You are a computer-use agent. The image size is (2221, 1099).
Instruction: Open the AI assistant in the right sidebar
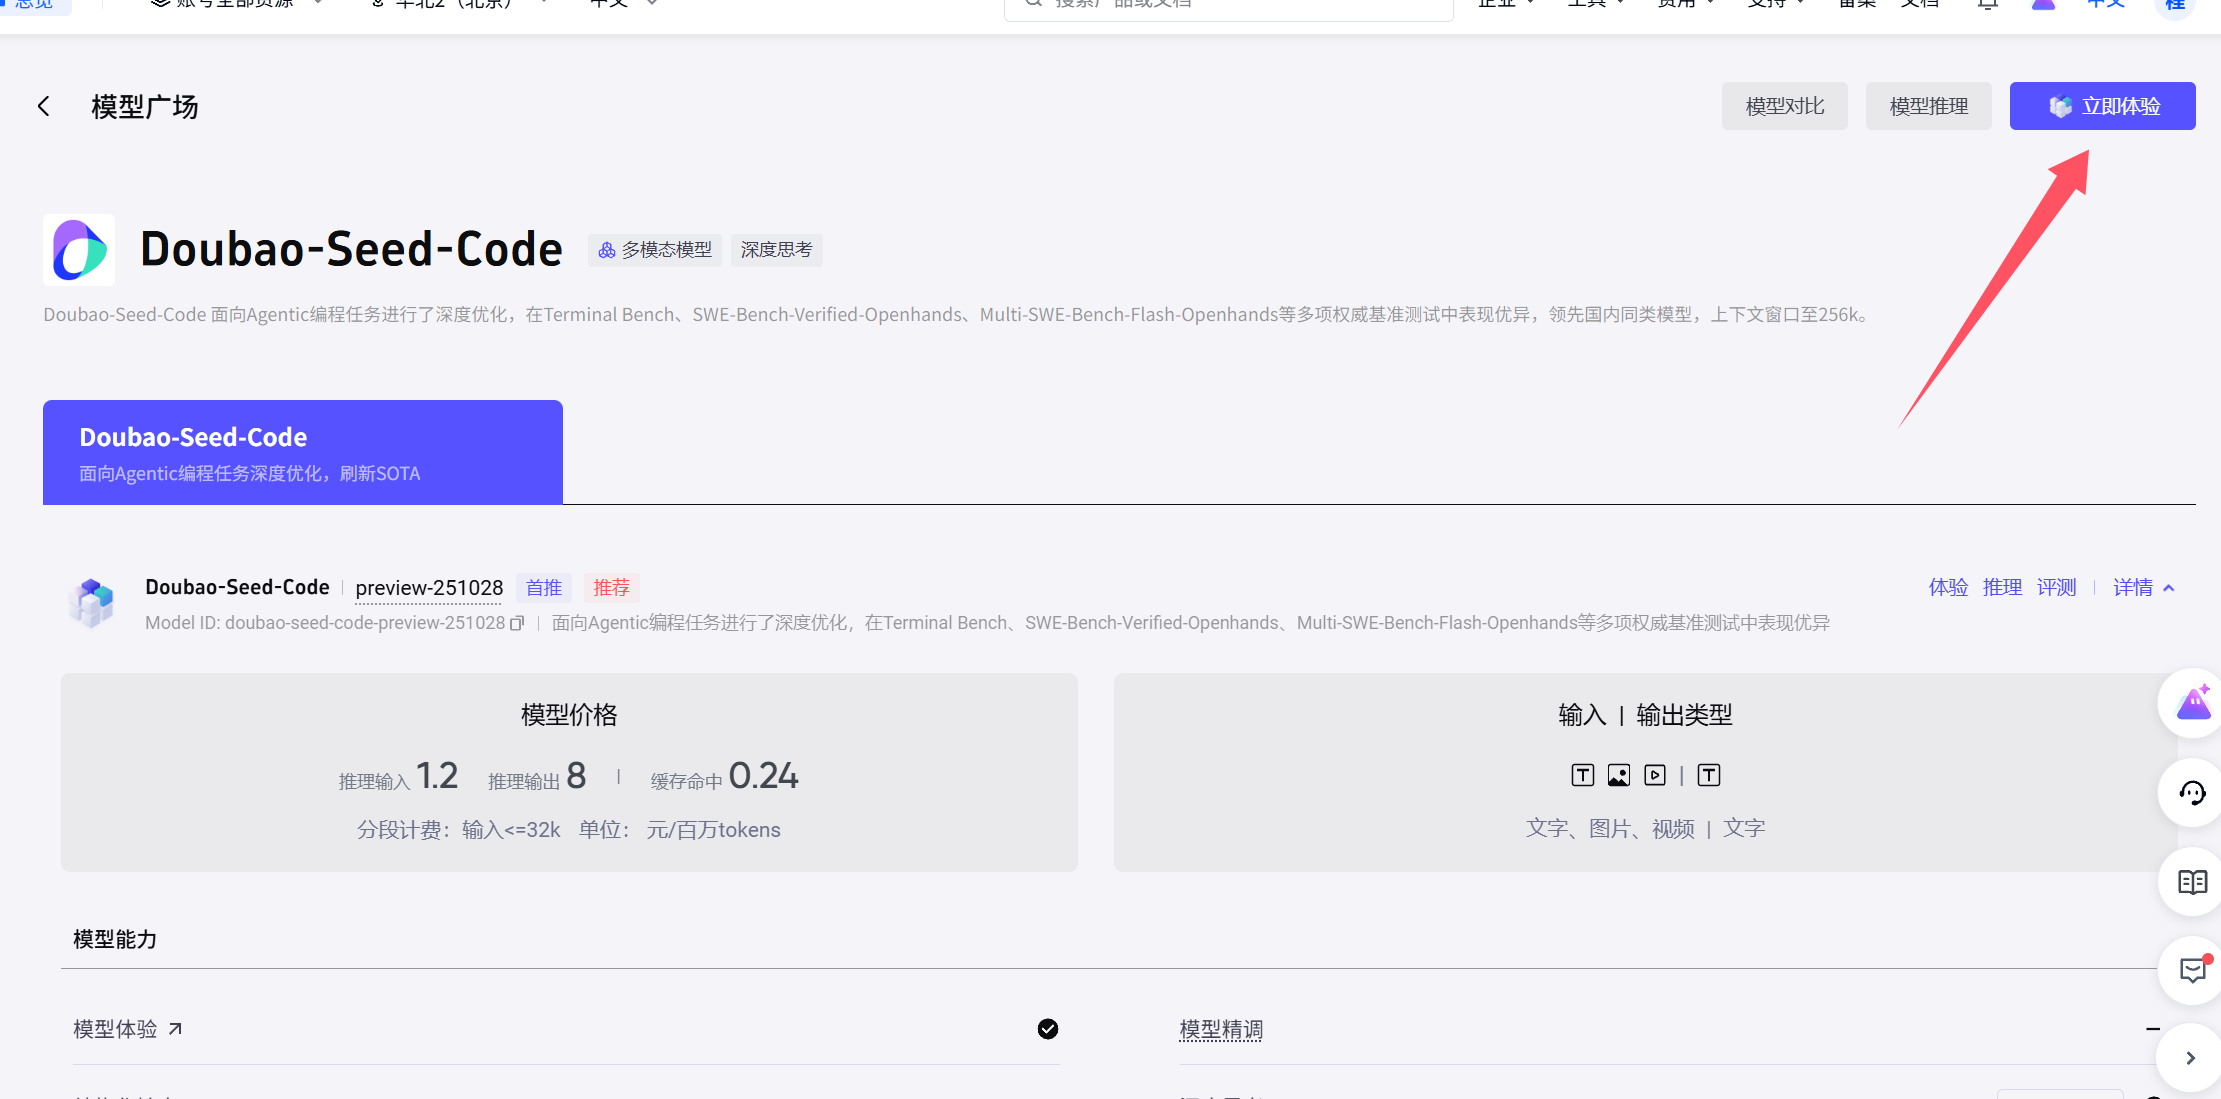pyautogui.click(x=2191, y=702)
